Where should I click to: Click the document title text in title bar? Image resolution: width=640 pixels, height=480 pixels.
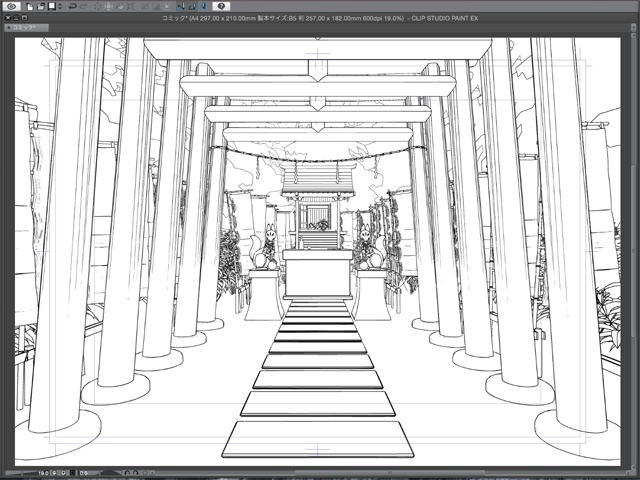pyautogui.click(x=320, y=18)
